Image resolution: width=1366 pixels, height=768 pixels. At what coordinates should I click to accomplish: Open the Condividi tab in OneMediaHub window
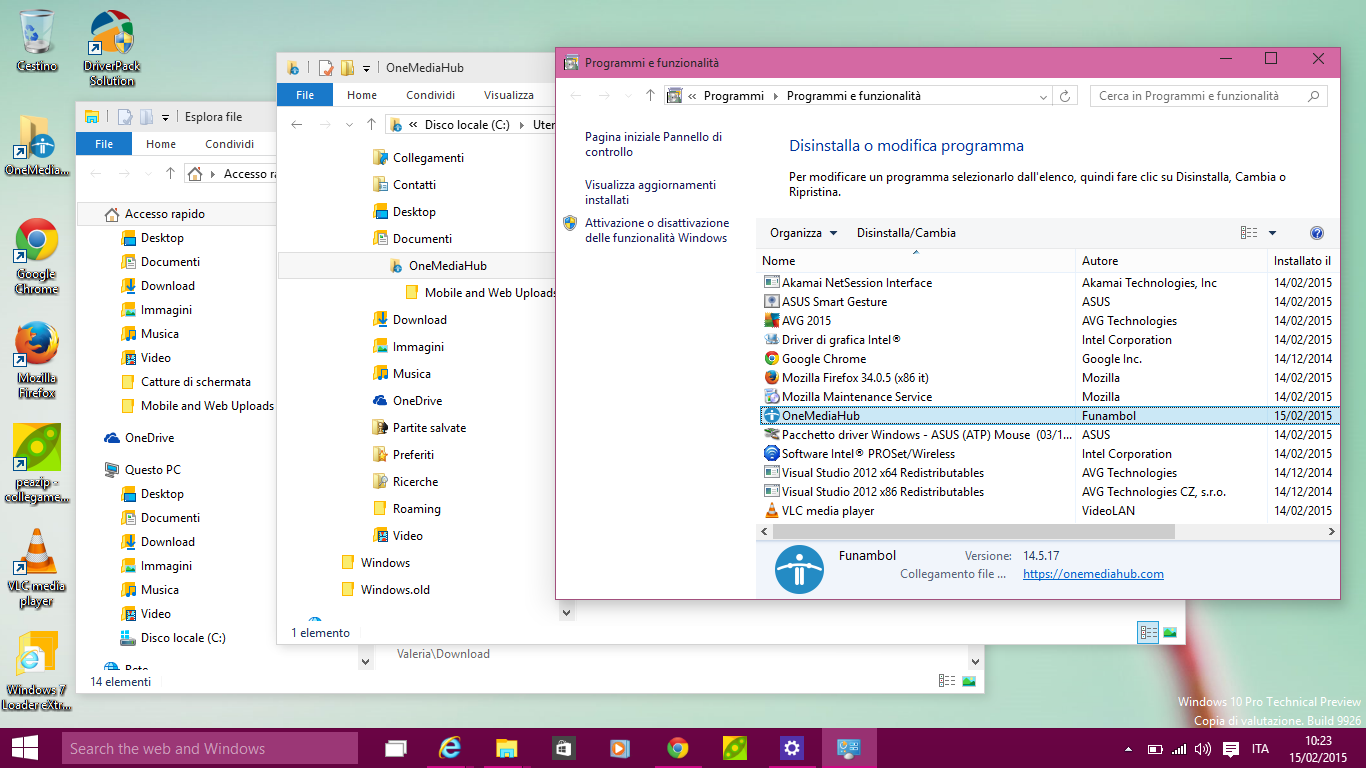[430, 95]
